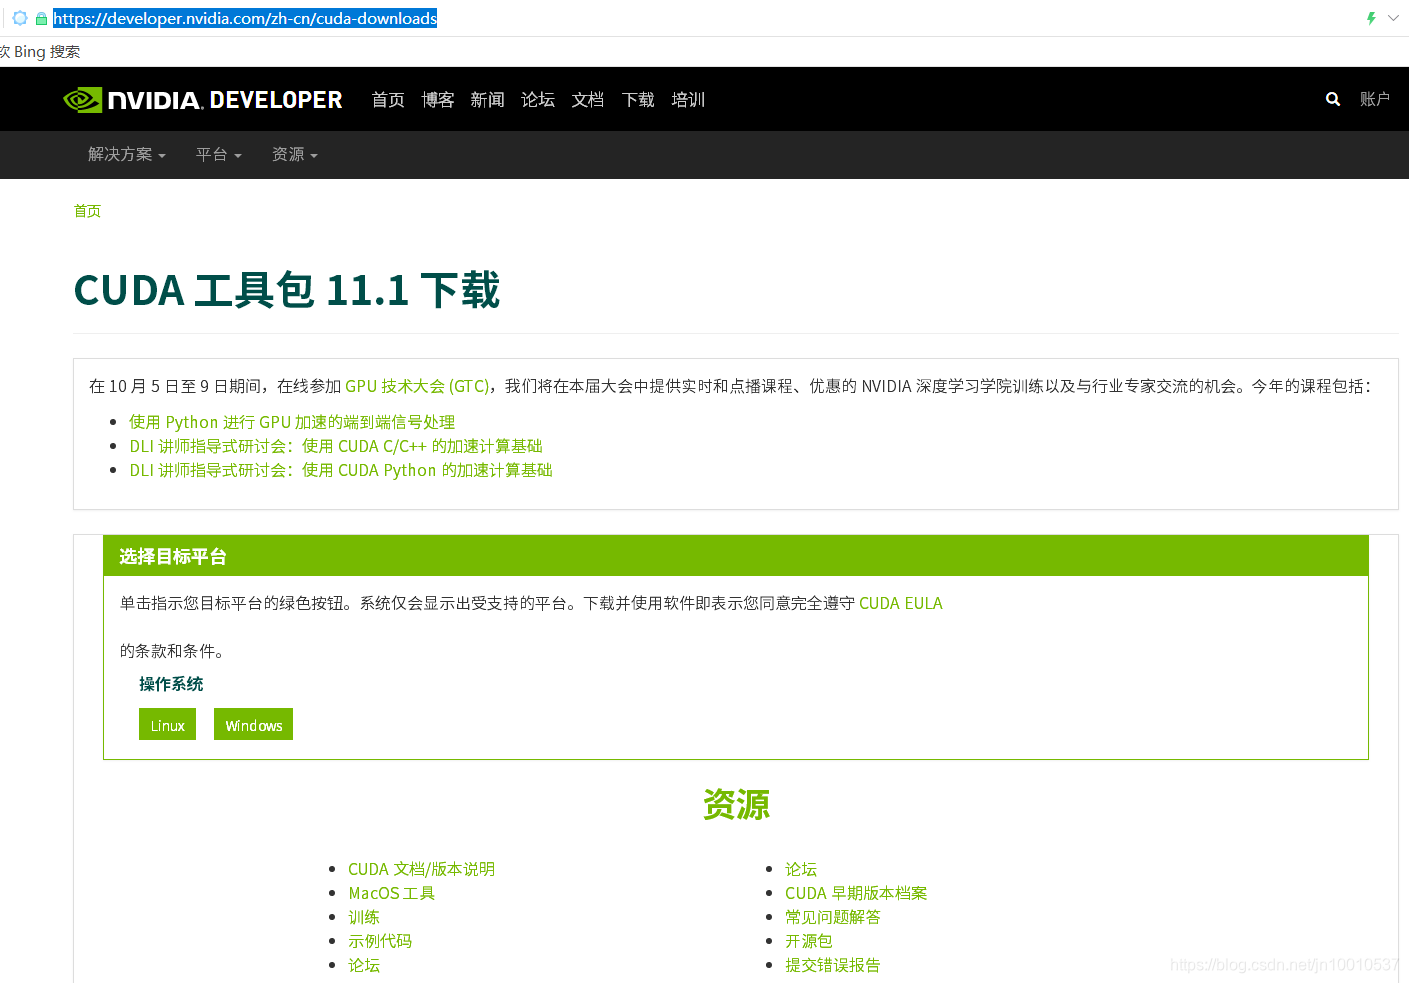Click the 账户 account link
1409x983 pixels.
pos(1375,99)
